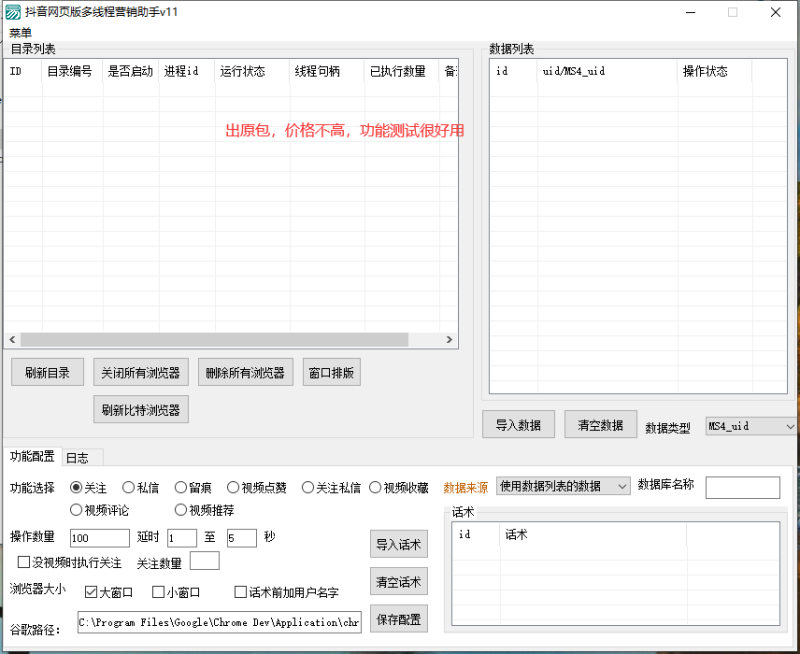This screenshot has width=800, height=654.
Task: Click the 导入数据 button
Action: (518, 424)
